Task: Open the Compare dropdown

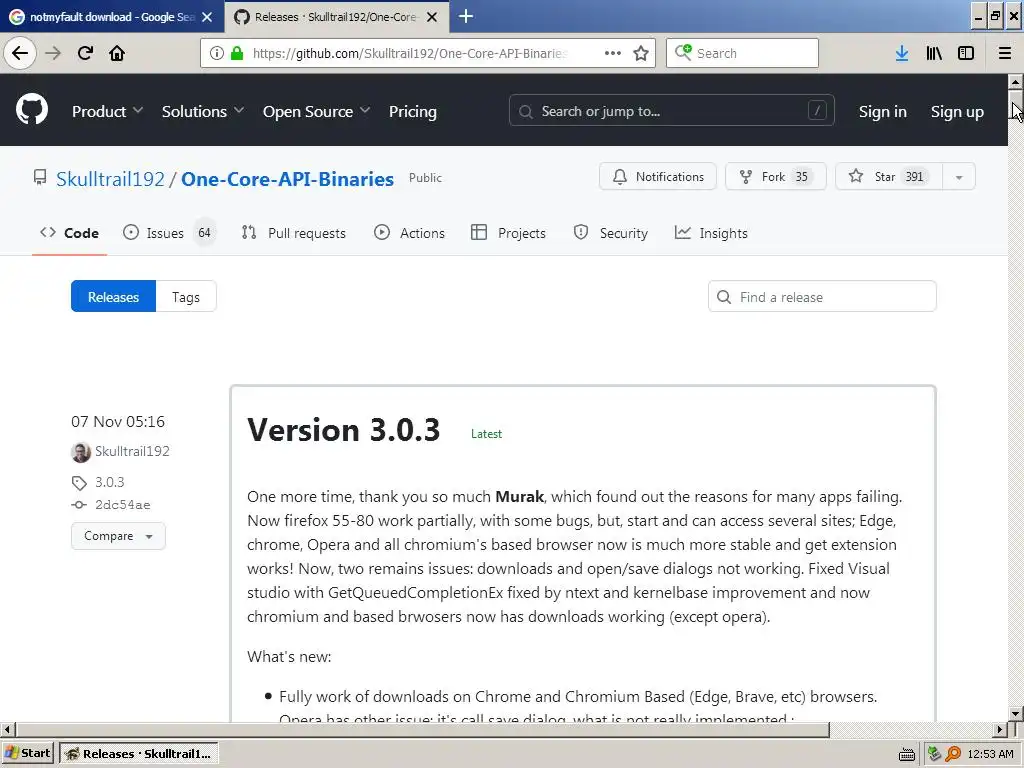Action: tap(118, 536)
